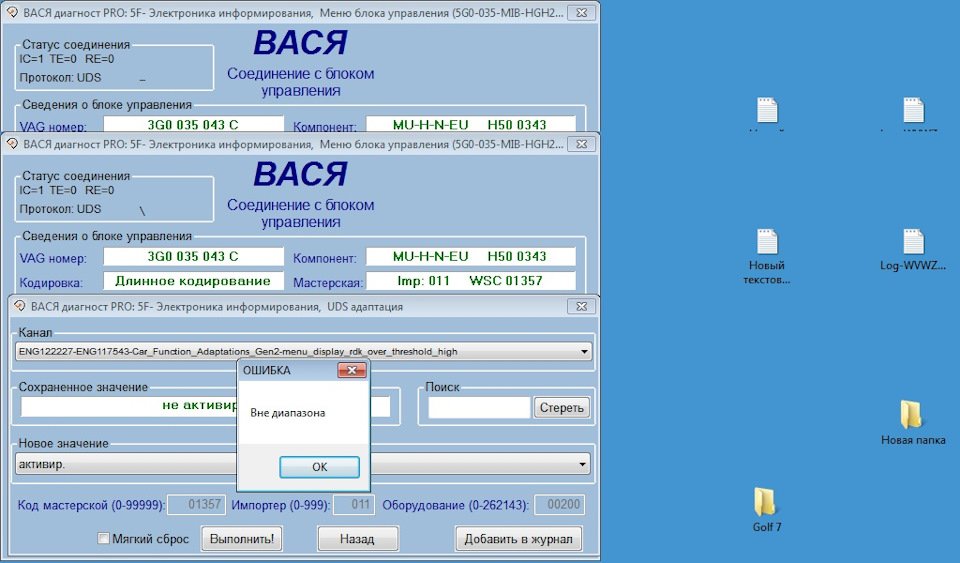Select the Log-WVWZ... file icon
The width and height of the screenshot is (960, 563).
(x=913, y=242)
